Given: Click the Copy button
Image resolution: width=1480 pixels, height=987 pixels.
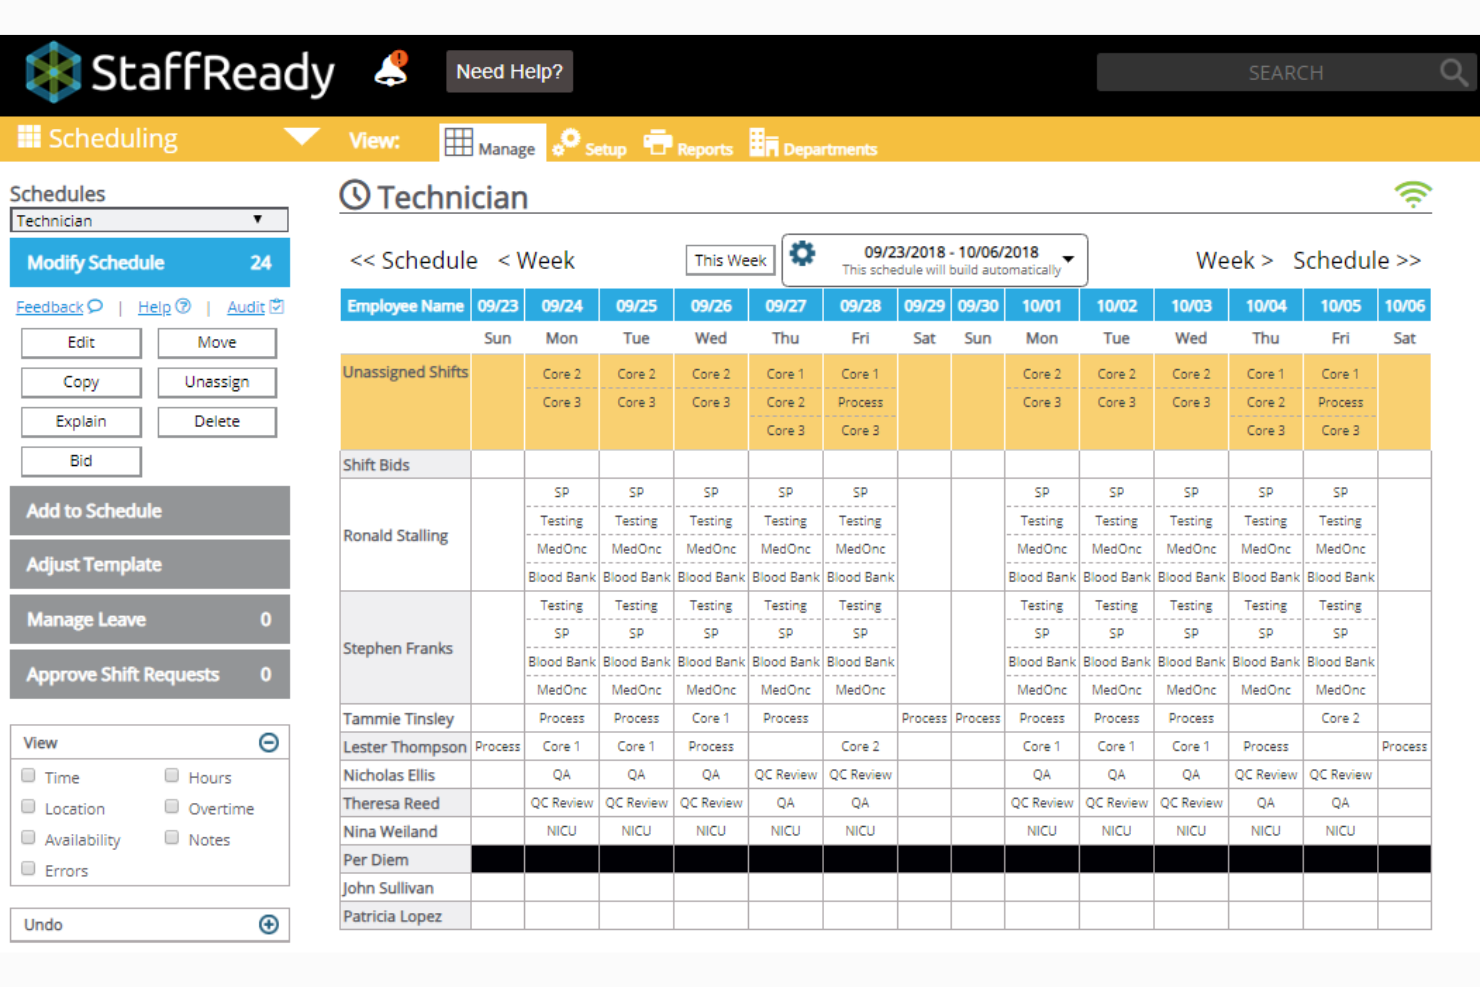Looking at the screenshot, I should (81, 382).
